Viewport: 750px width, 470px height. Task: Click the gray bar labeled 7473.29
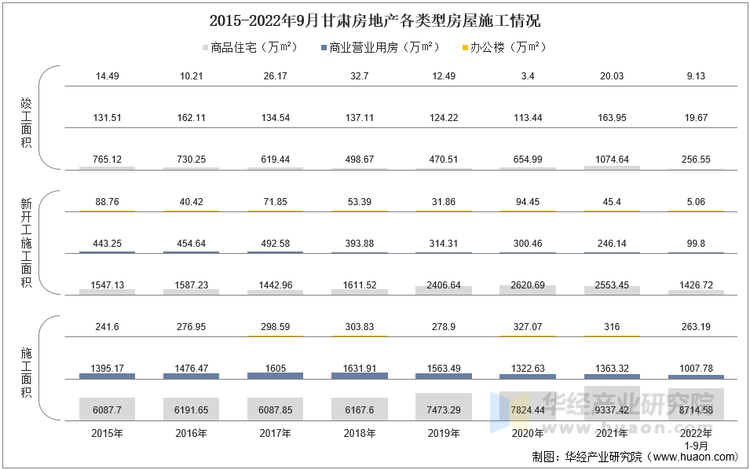coord(444,407)
